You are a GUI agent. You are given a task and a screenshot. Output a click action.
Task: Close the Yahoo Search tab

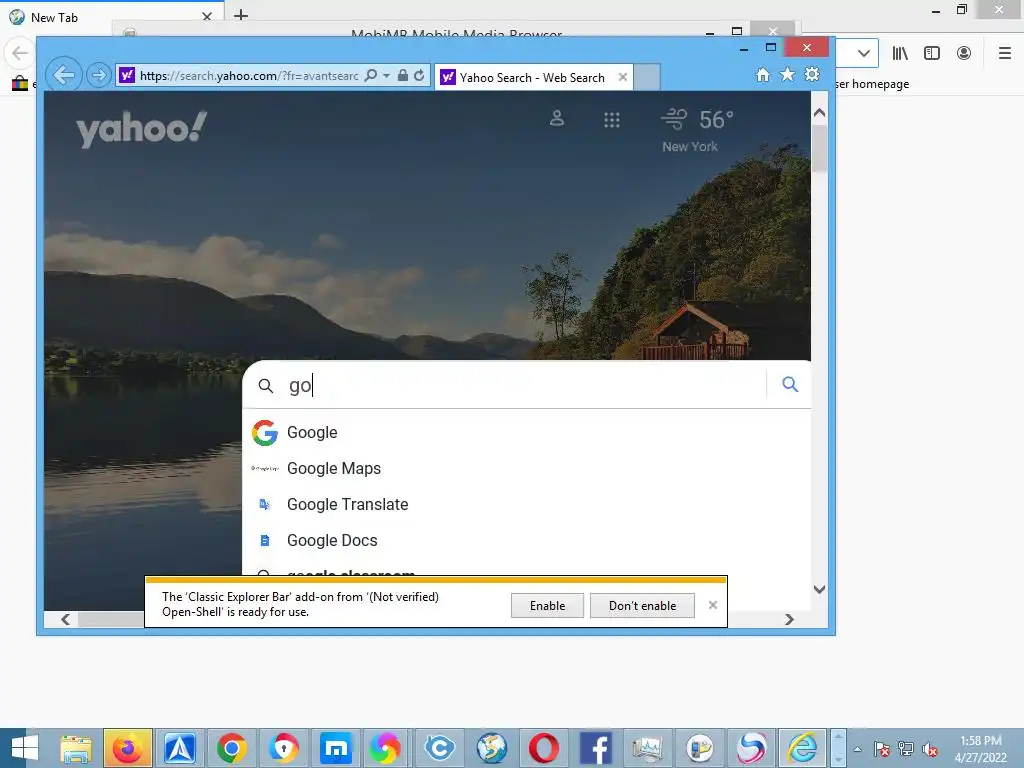[622, 77]
